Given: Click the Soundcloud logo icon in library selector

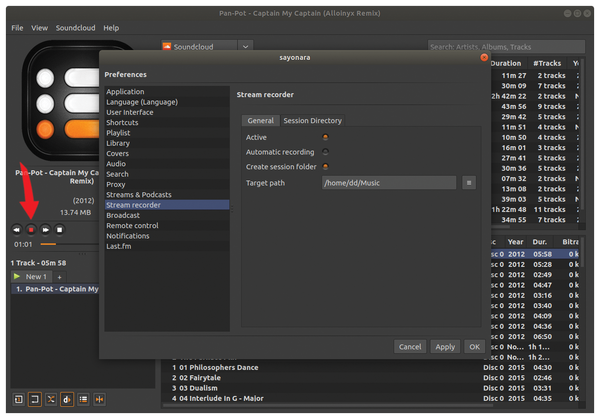Looking at the screenshot, I should point(167,47).
